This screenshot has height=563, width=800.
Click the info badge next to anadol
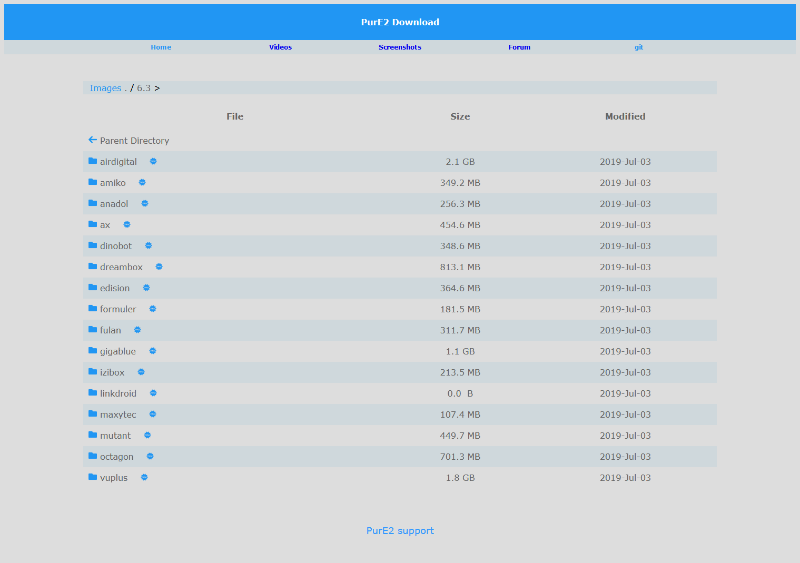[145, 203]
